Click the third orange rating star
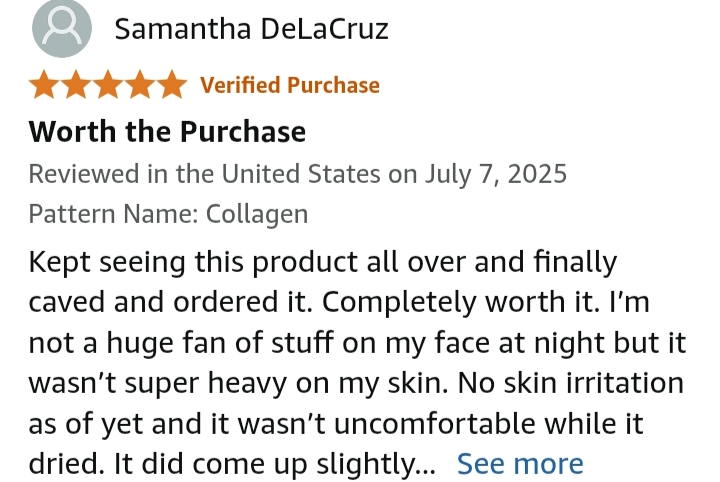 (x=108, y=84)
